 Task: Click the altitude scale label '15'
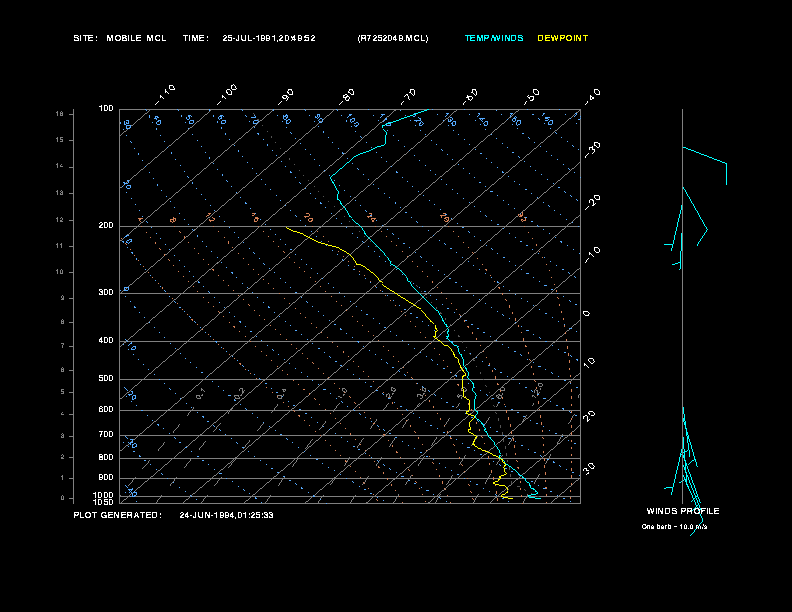pos(60,140)
